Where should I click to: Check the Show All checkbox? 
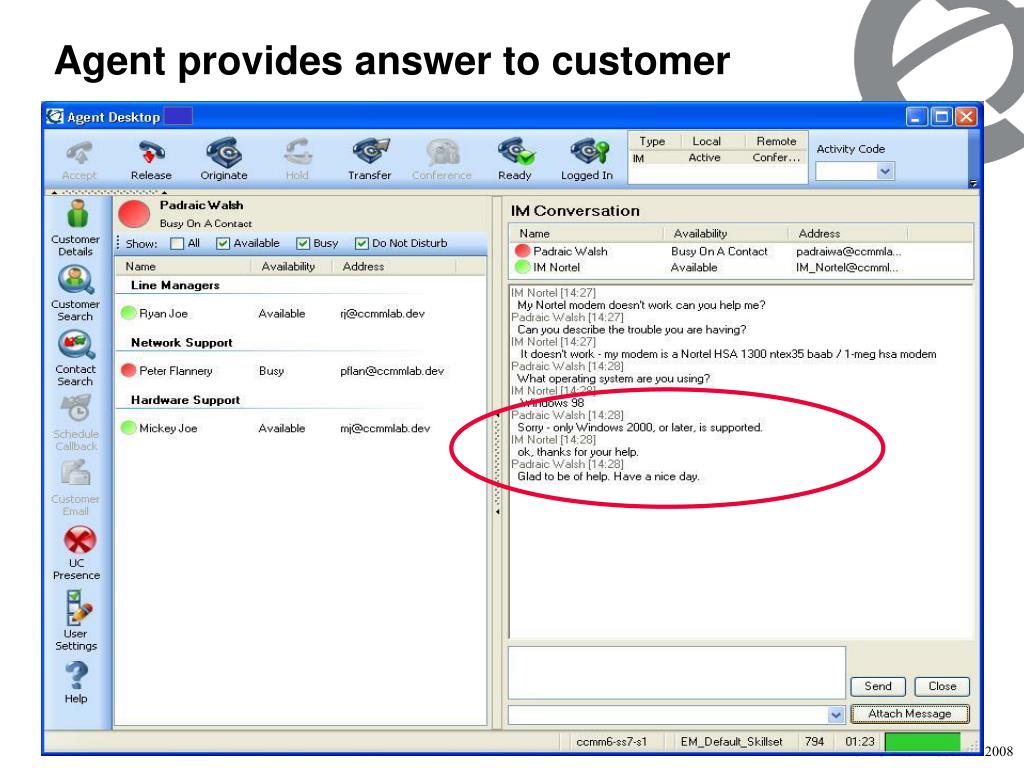177,244
